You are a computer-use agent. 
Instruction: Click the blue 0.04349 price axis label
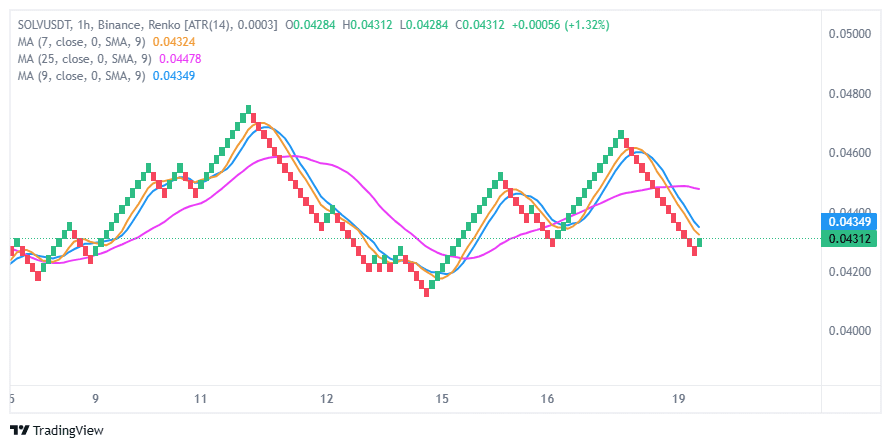point(850,222)
